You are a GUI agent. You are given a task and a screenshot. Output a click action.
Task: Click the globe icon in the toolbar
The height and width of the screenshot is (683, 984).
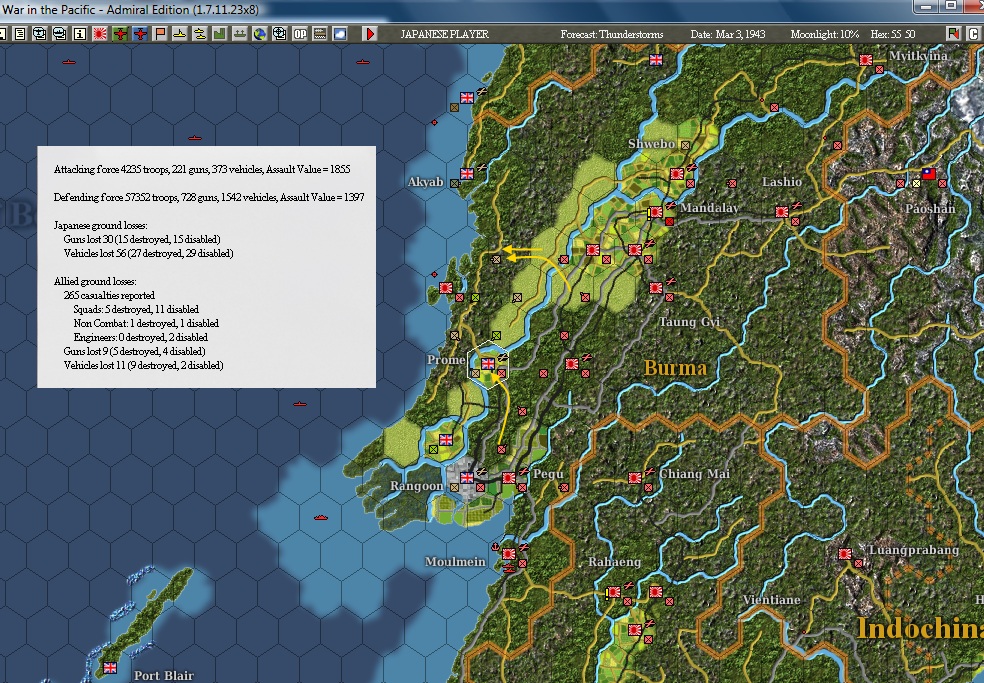[x=259, y=34]
